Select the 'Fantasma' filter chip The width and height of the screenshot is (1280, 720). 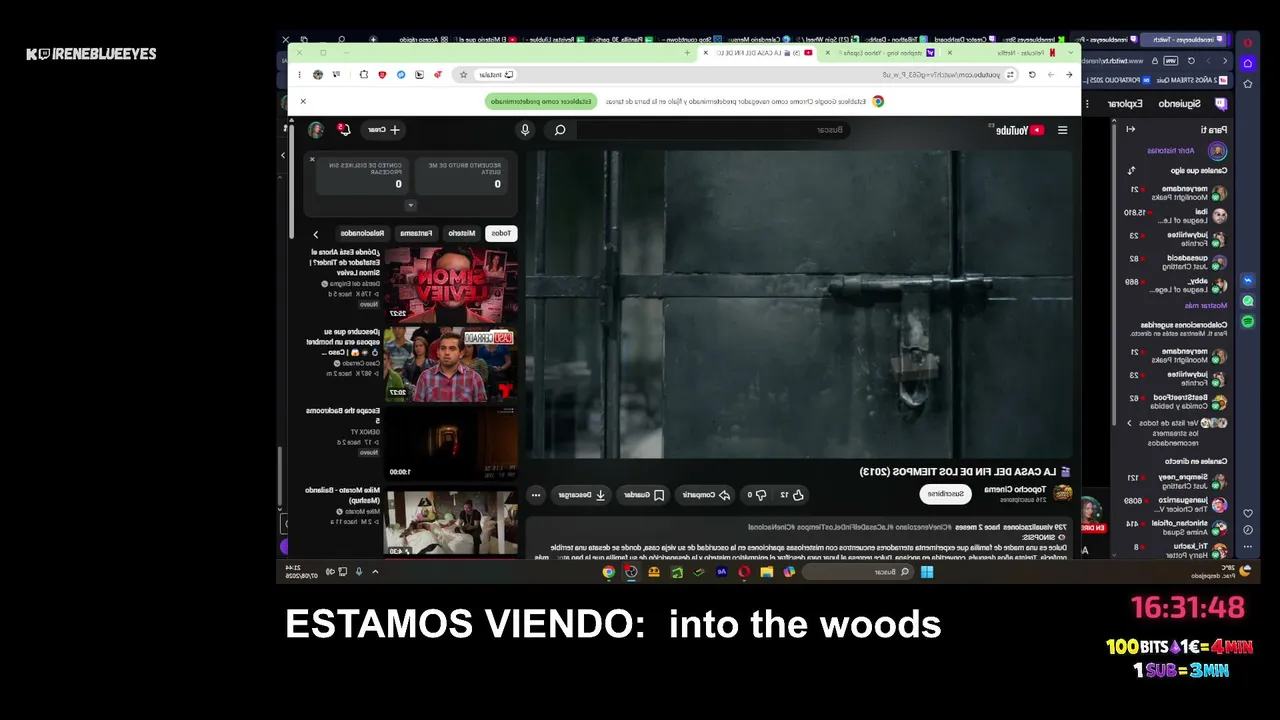pos(416,233)
